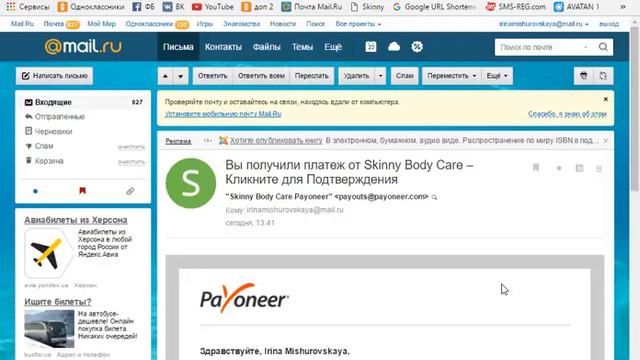The image size is (640, 360).
Task: Click the airplane ad thumbnail
Action: click(49, 253)
